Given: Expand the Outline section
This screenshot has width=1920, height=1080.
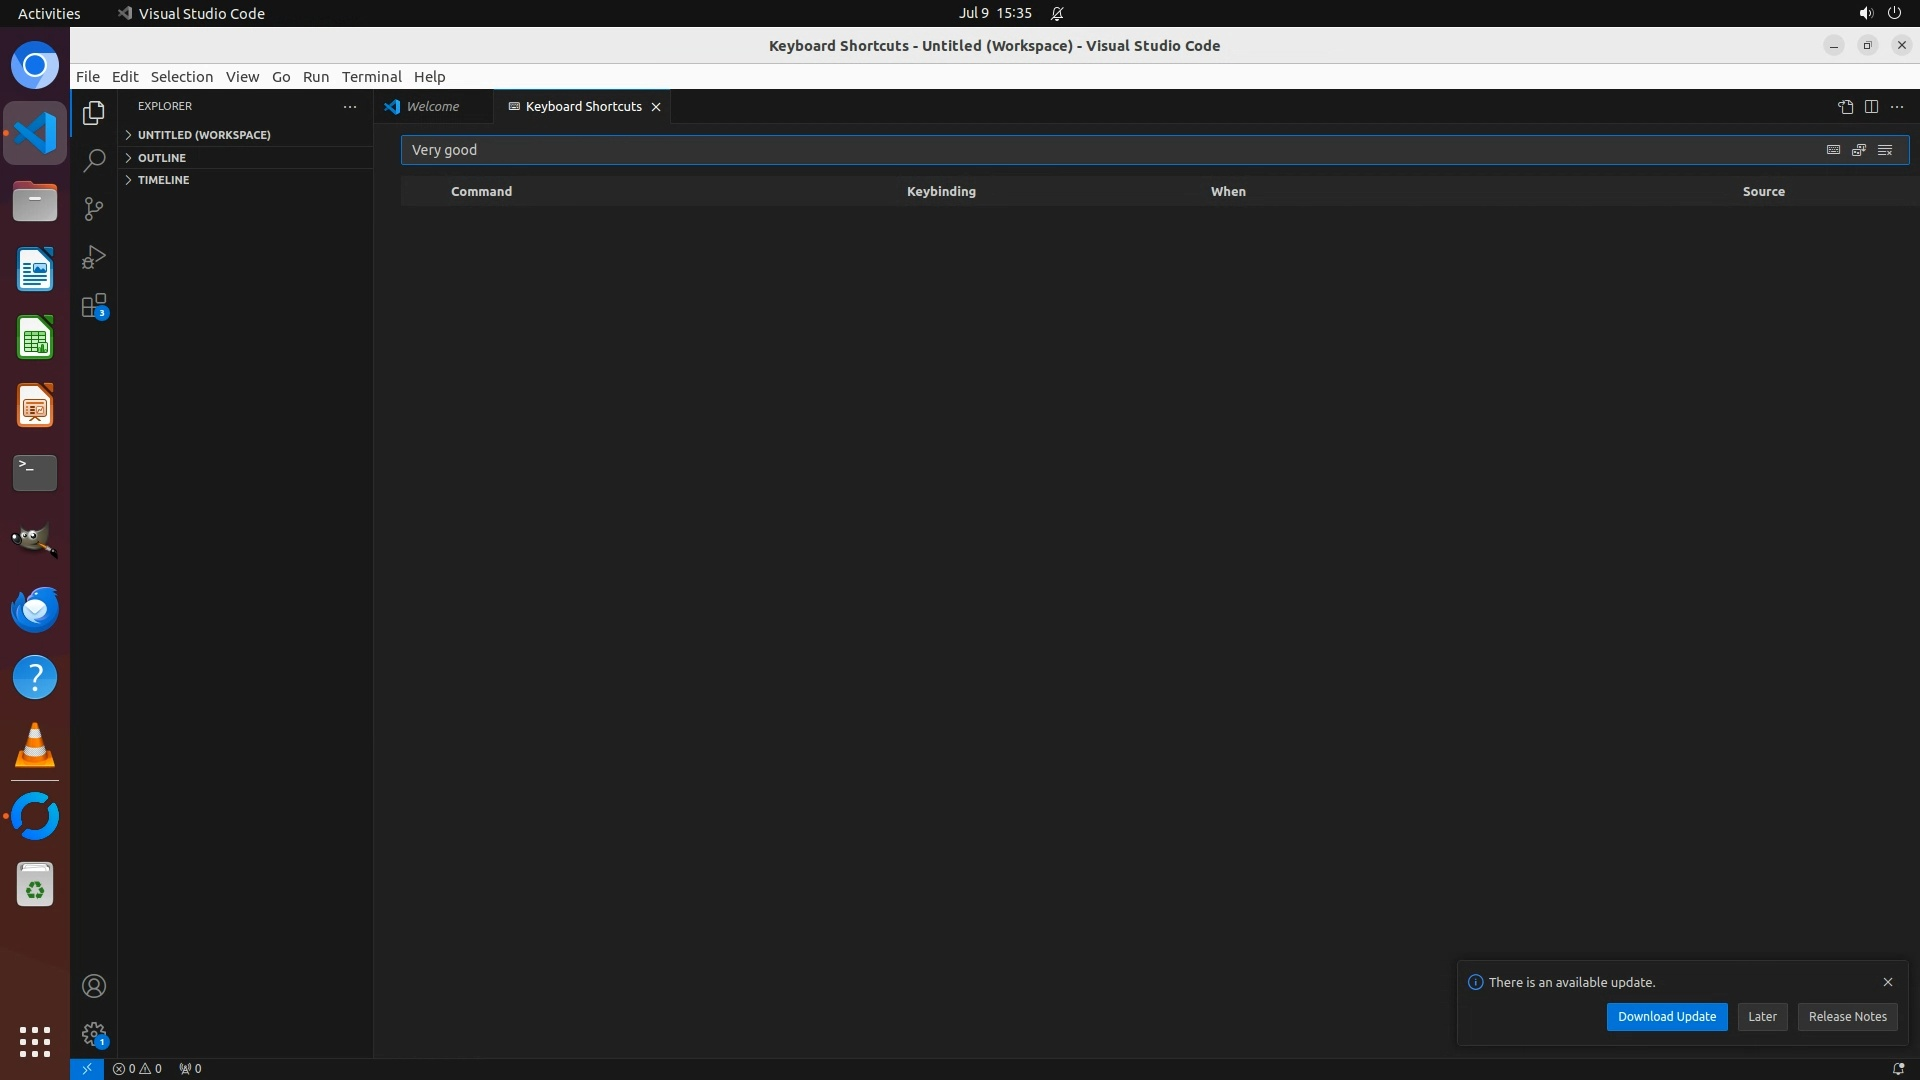Looking at the screenshot, I should 162,158.
